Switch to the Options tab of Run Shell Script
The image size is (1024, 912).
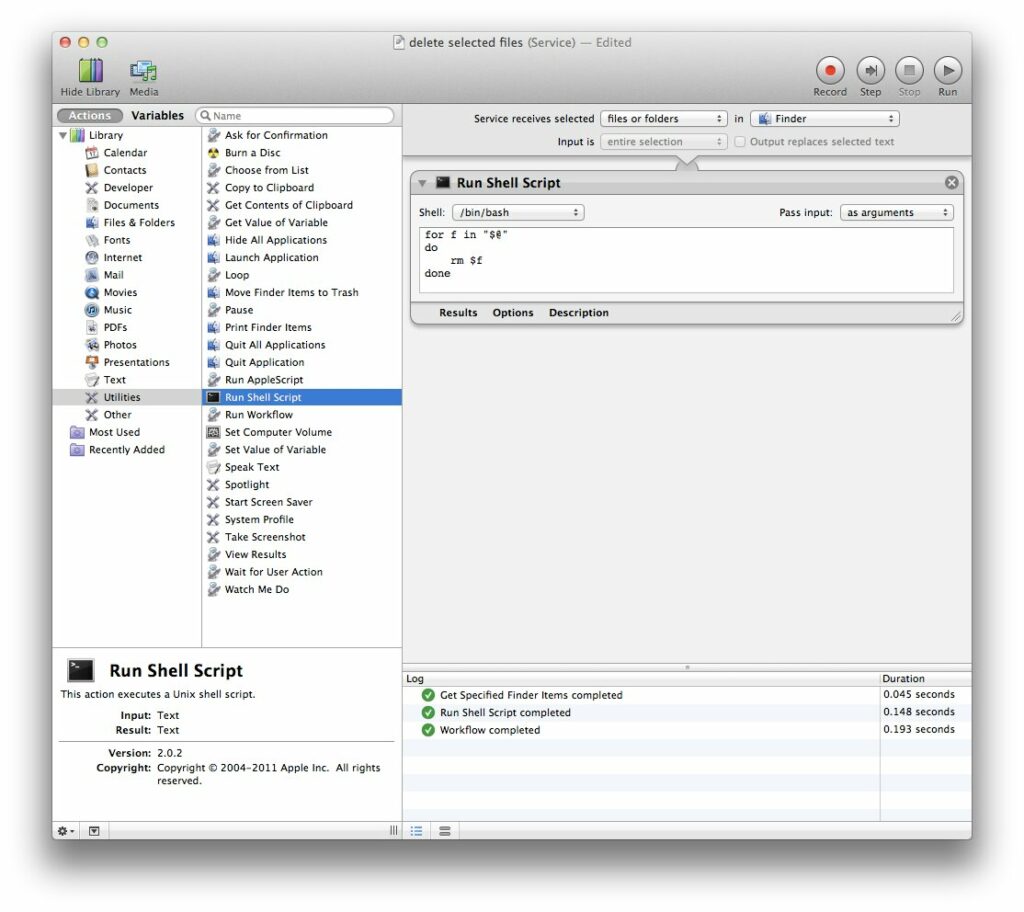(512, 312)
